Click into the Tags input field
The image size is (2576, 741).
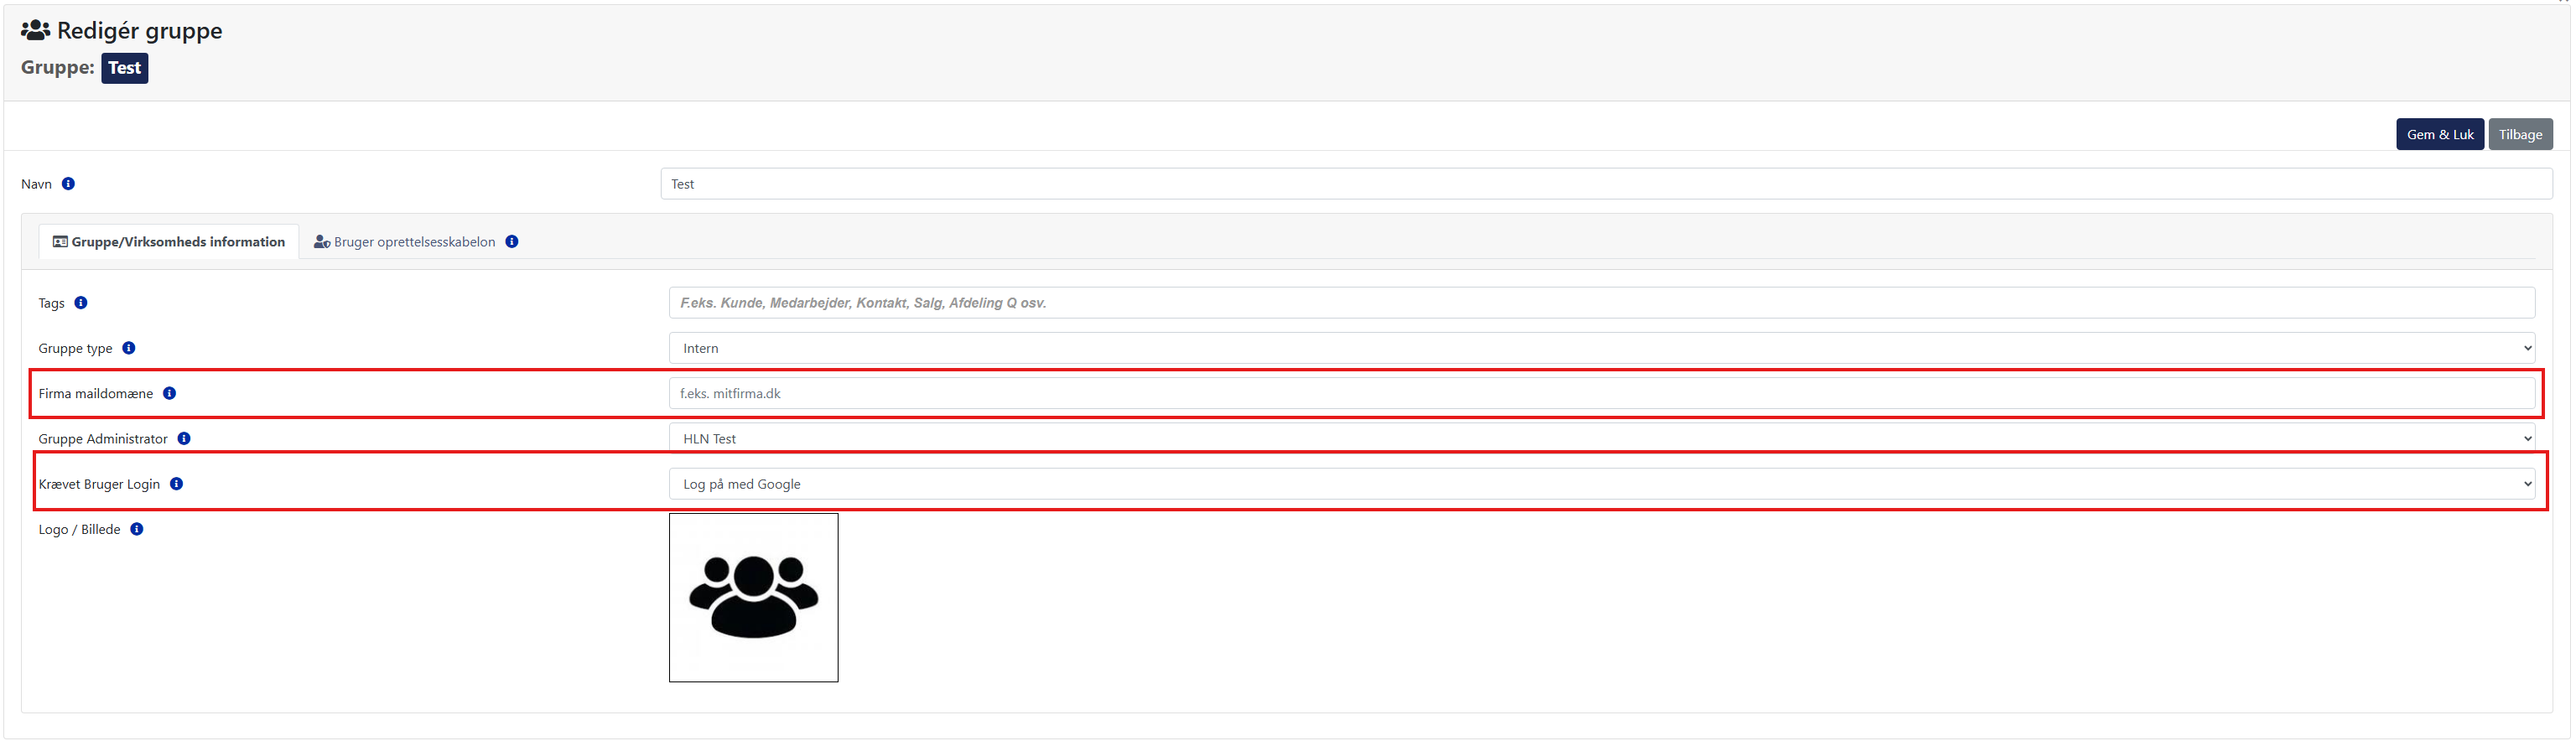1601,303
